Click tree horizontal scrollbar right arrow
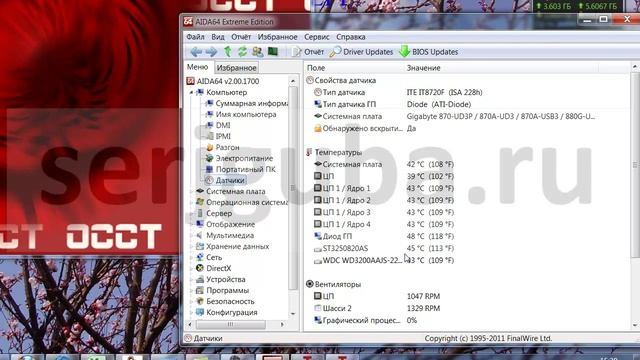Screen dimensions: 640x360 coord(282,324)
